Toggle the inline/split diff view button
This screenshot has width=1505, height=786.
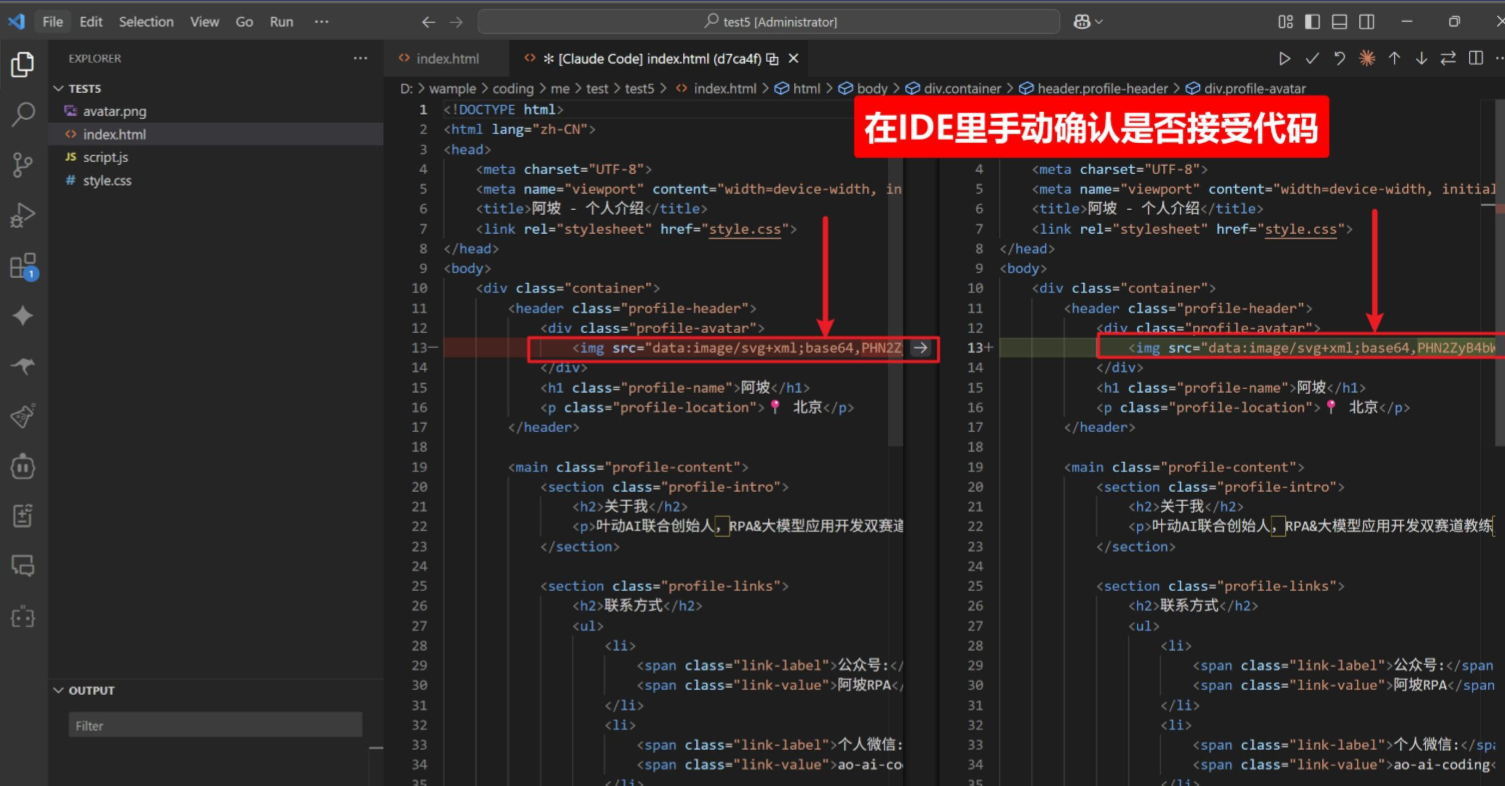pos(1475,59)
